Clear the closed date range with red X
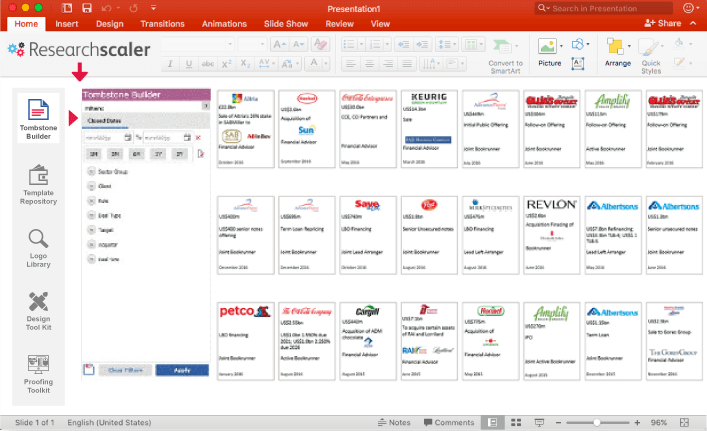 point(198,138)
